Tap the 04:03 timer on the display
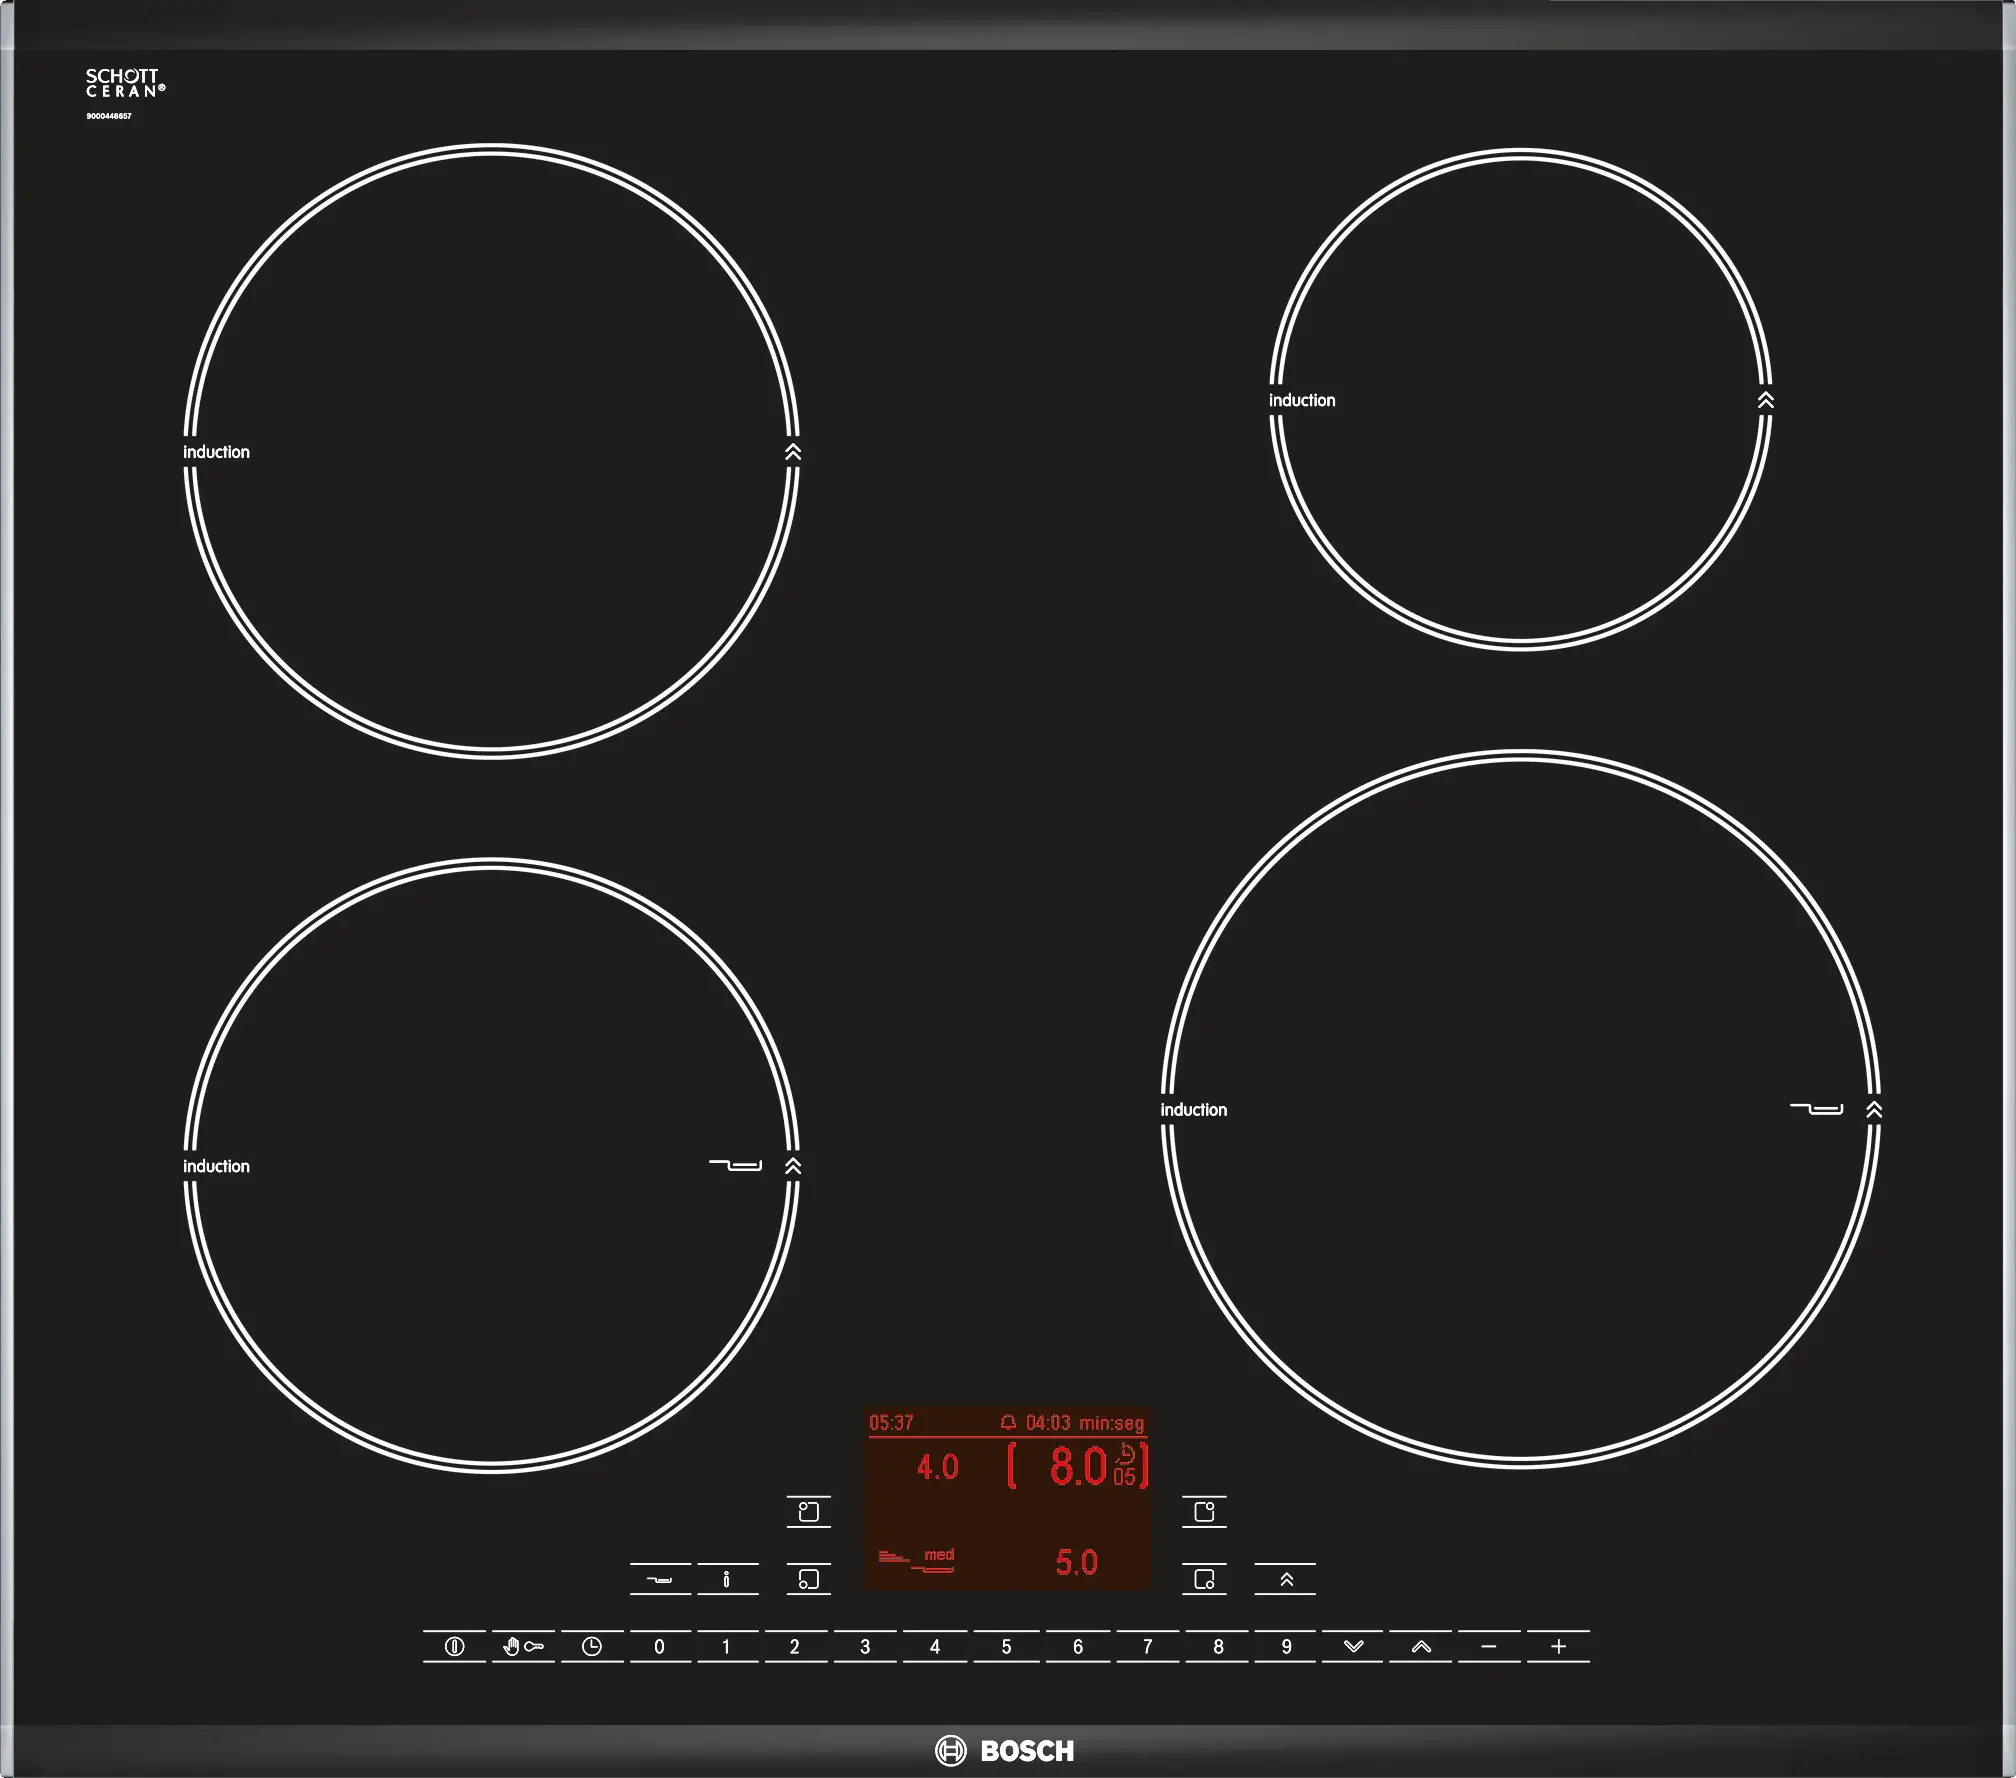Screen dimensions: 2016x1778 pyautogui.click(x=1048, y=1422)
